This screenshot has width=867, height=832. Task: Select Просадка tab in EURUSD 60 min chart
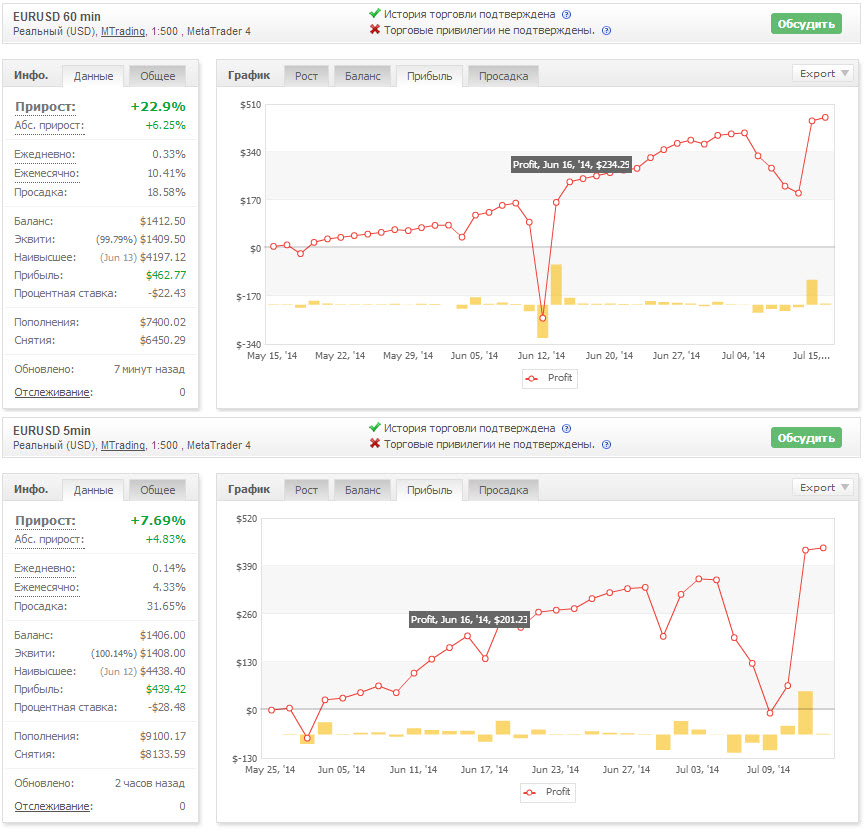coord(503,76)
